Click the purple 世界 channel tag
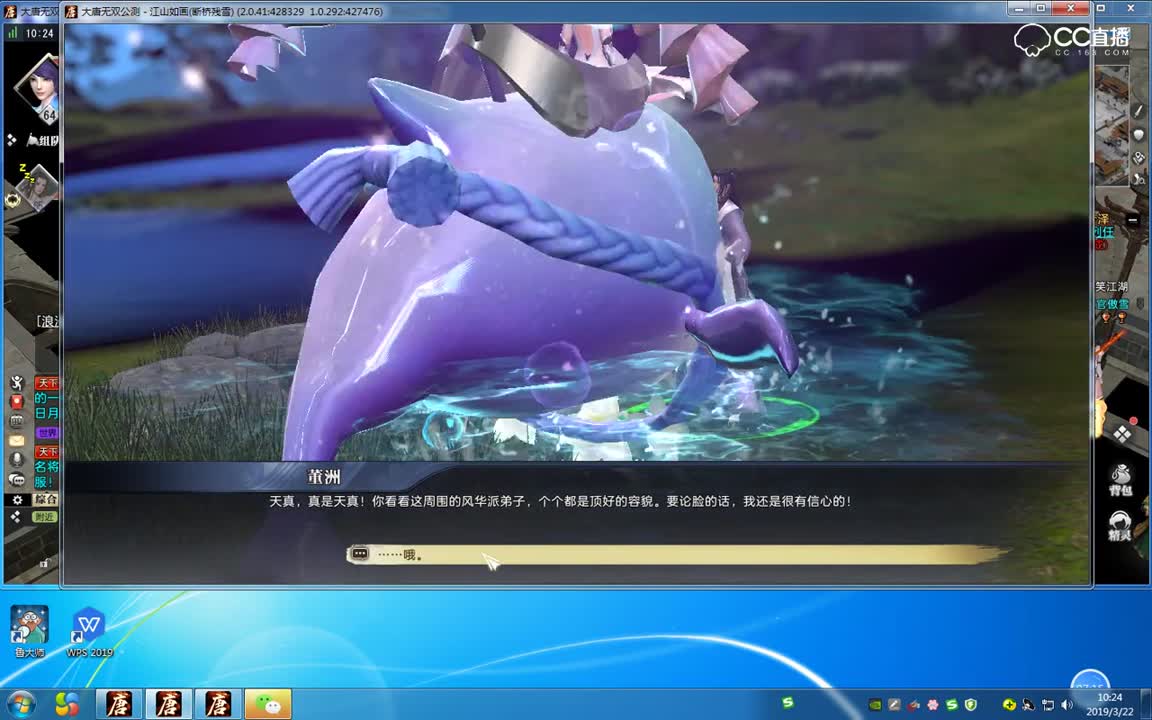1152x720 pixels. 47,433
